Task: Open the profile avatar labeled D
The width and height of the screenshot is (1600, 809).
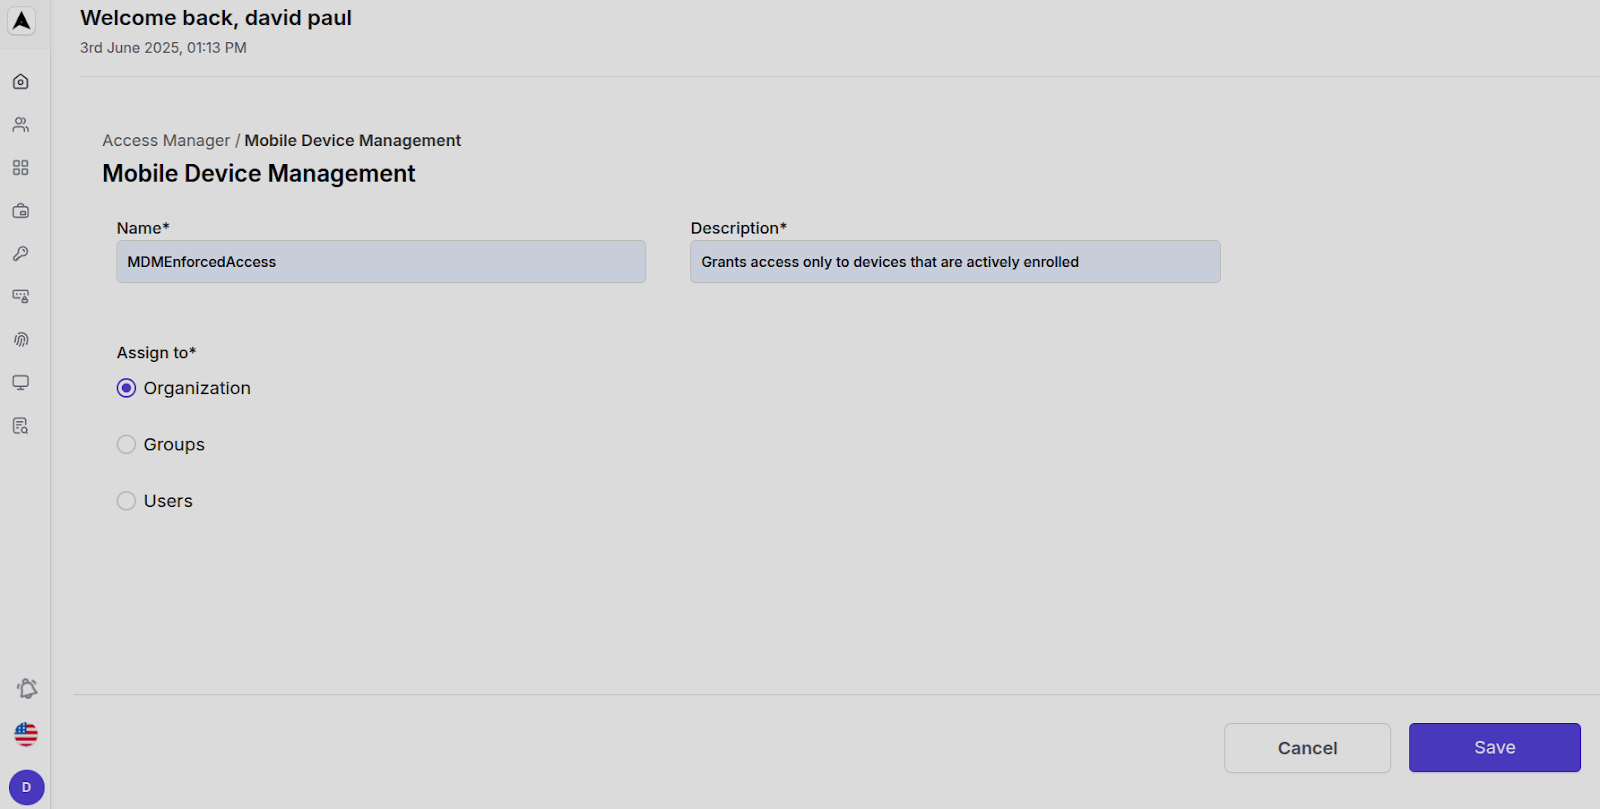Action: tap(26, 787)
